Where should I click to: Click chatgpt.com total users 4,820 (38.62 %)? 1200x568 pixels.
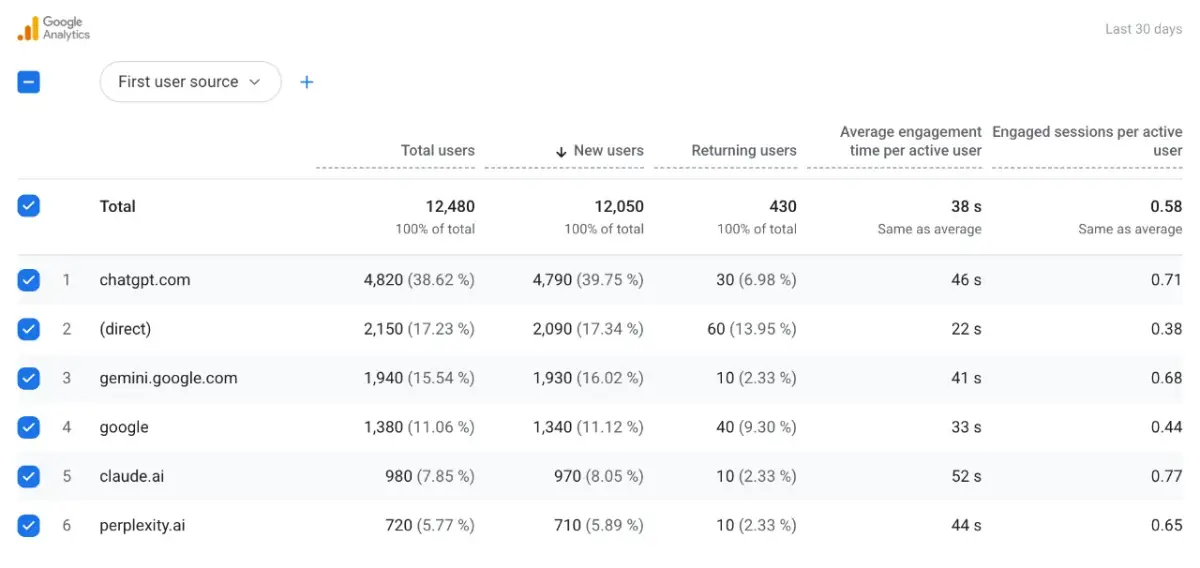tap(419, 280)
